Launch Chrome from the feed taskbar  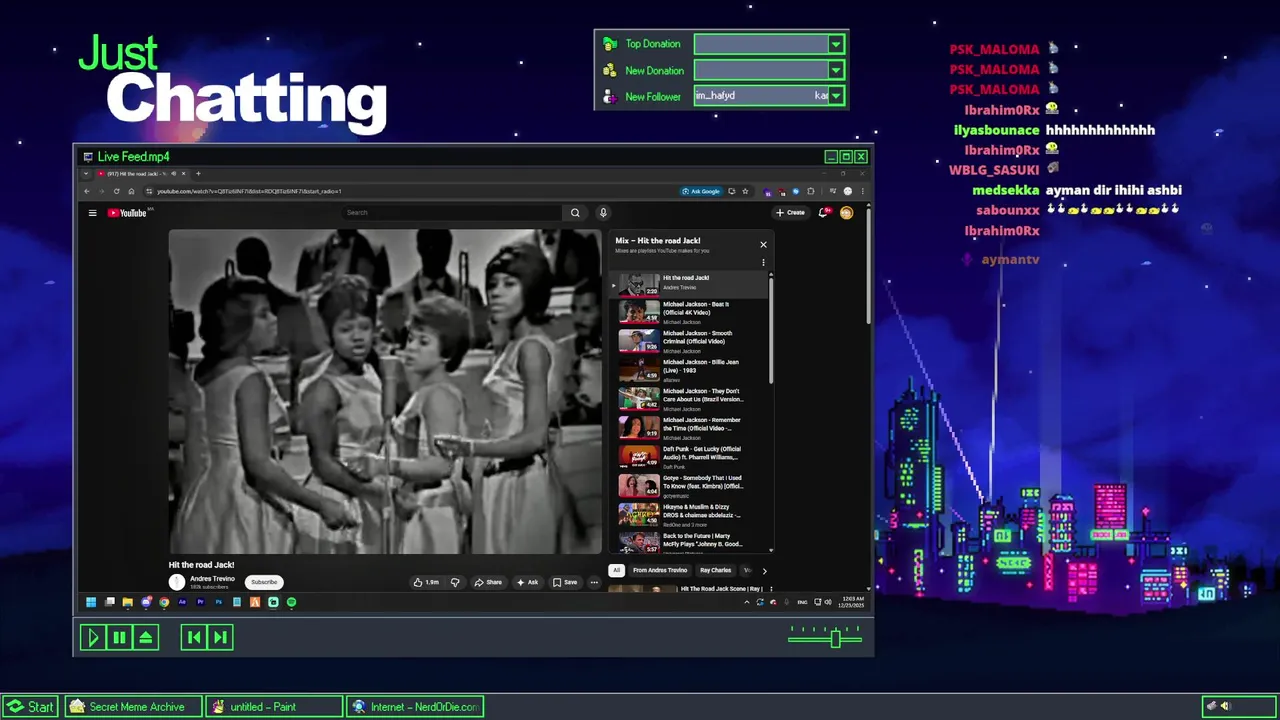164,602
